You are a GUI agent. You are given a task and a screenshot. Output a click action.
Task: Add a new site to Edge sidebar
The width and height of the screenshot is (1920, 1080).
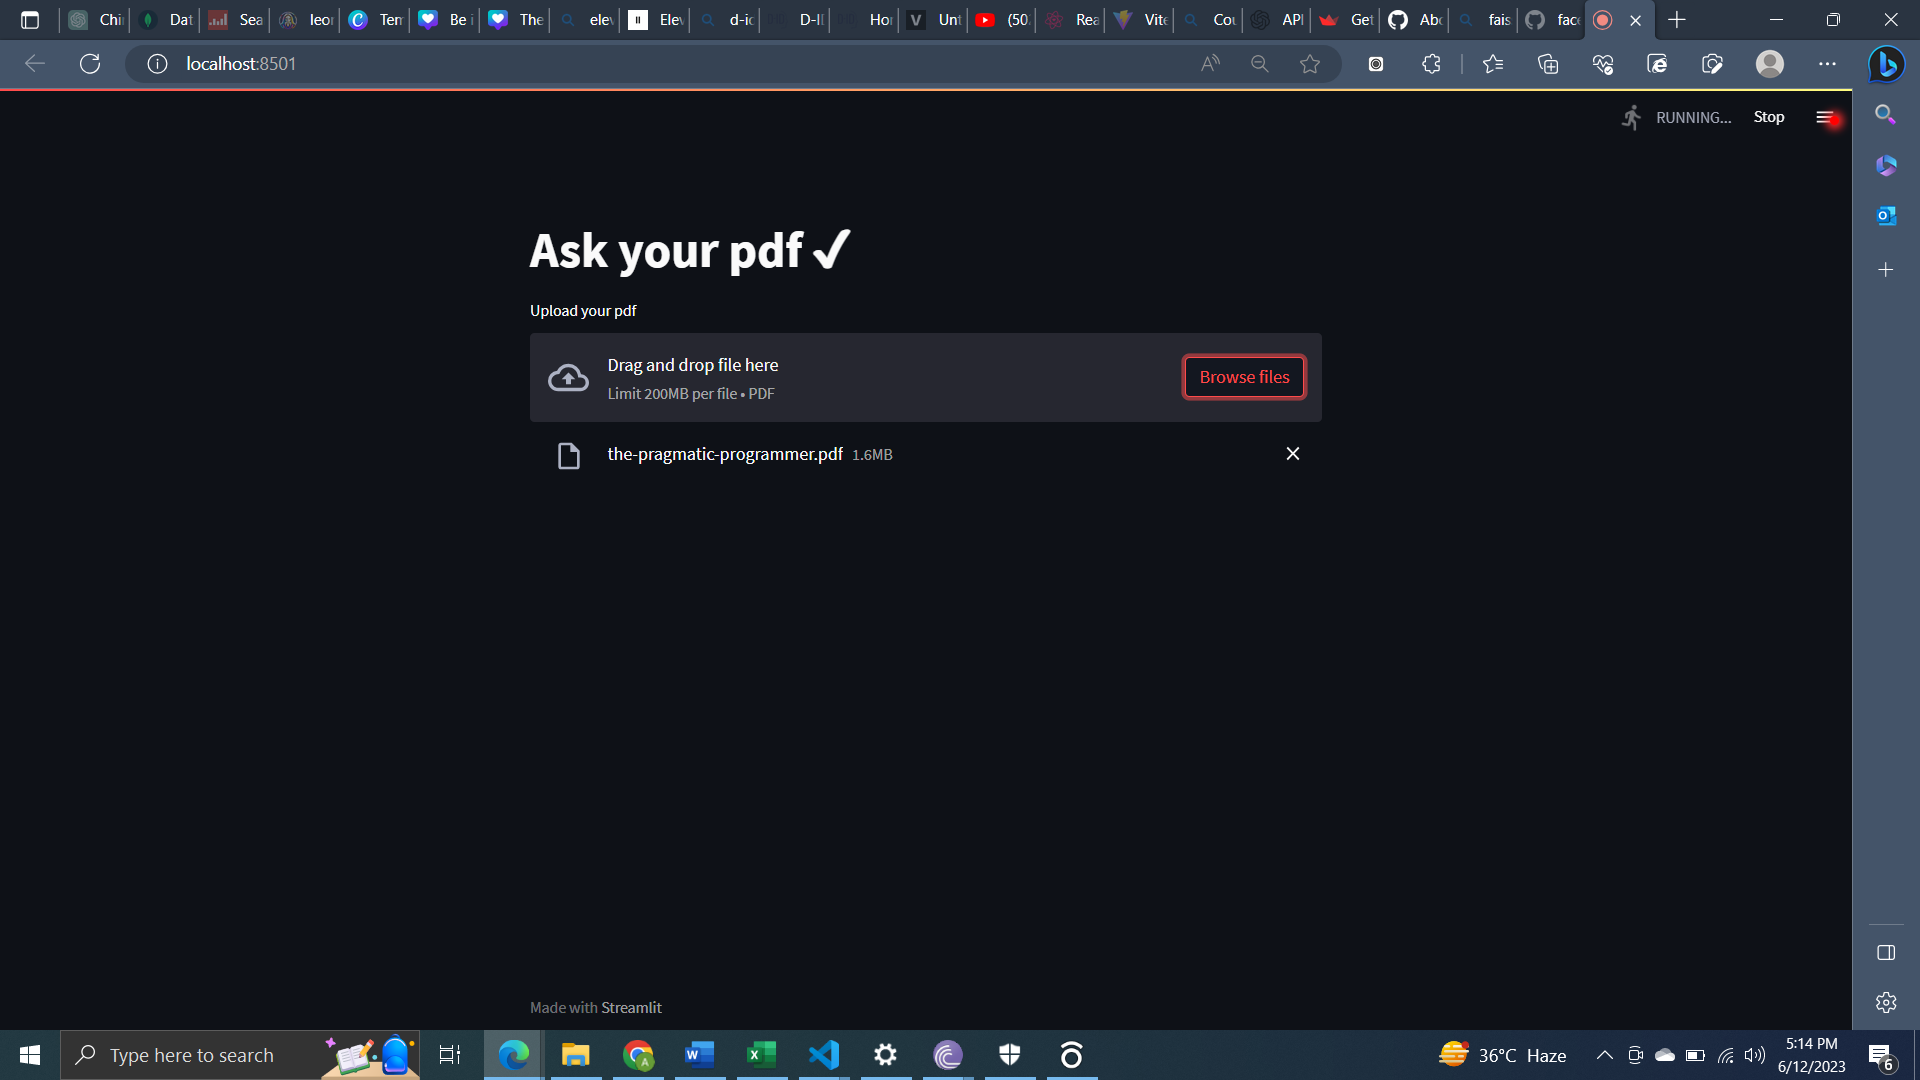1885,270
